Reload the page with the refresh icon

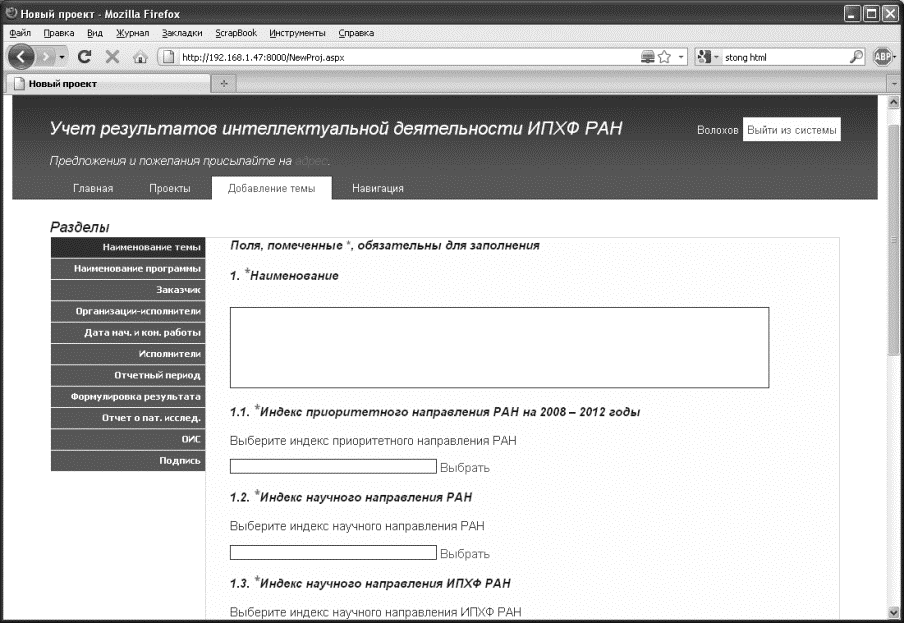85,57
